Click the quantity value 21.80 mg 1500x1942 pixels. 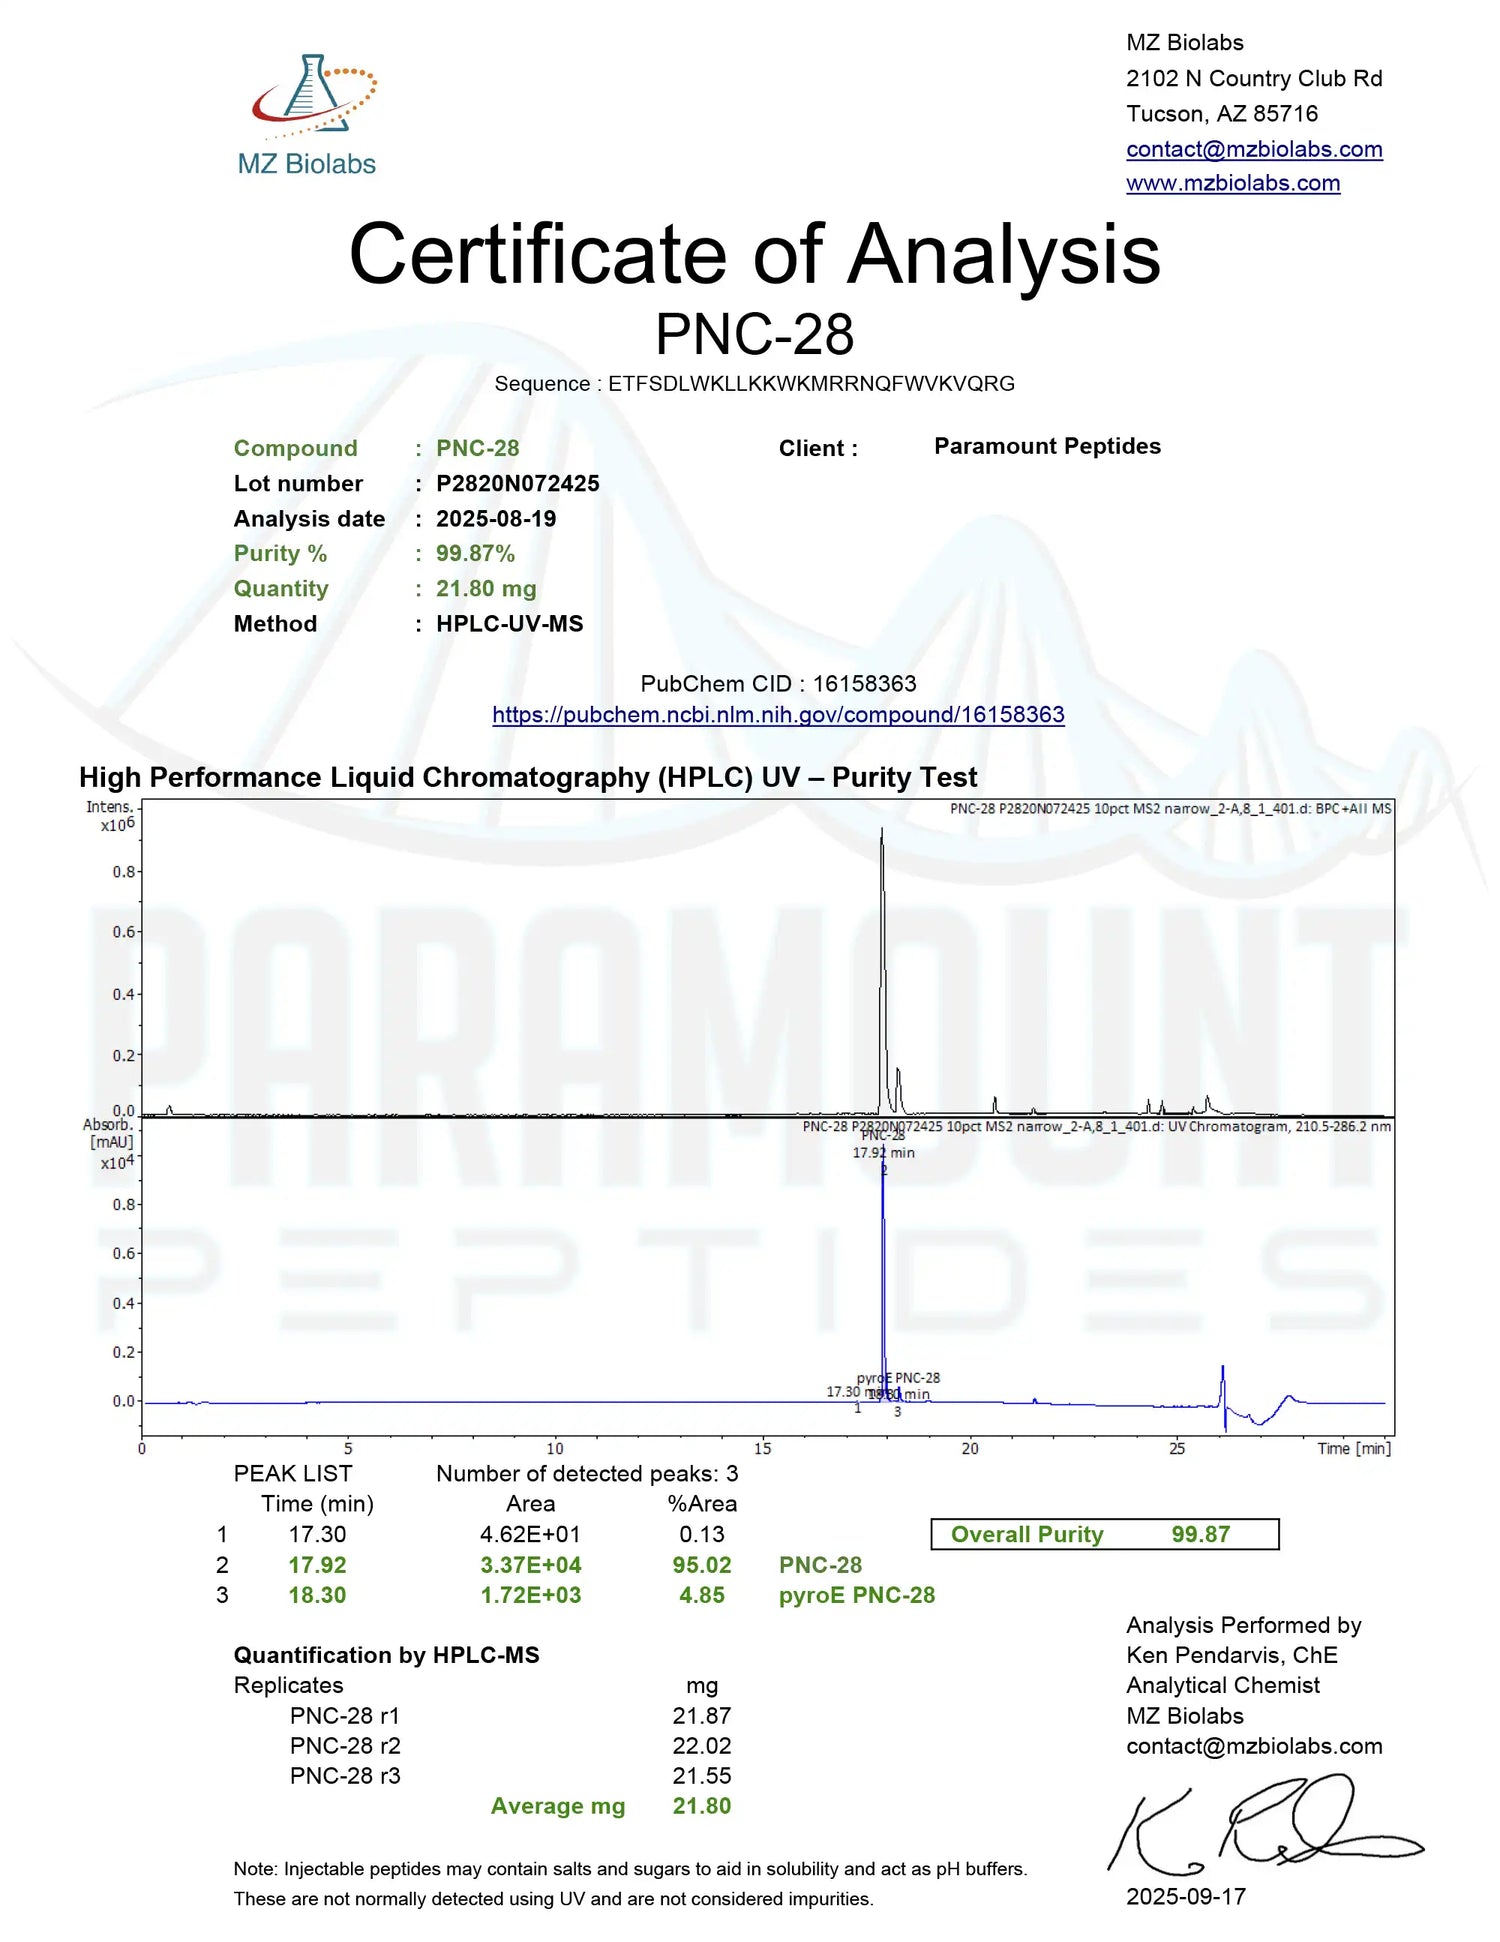click(x=486, y=589)
